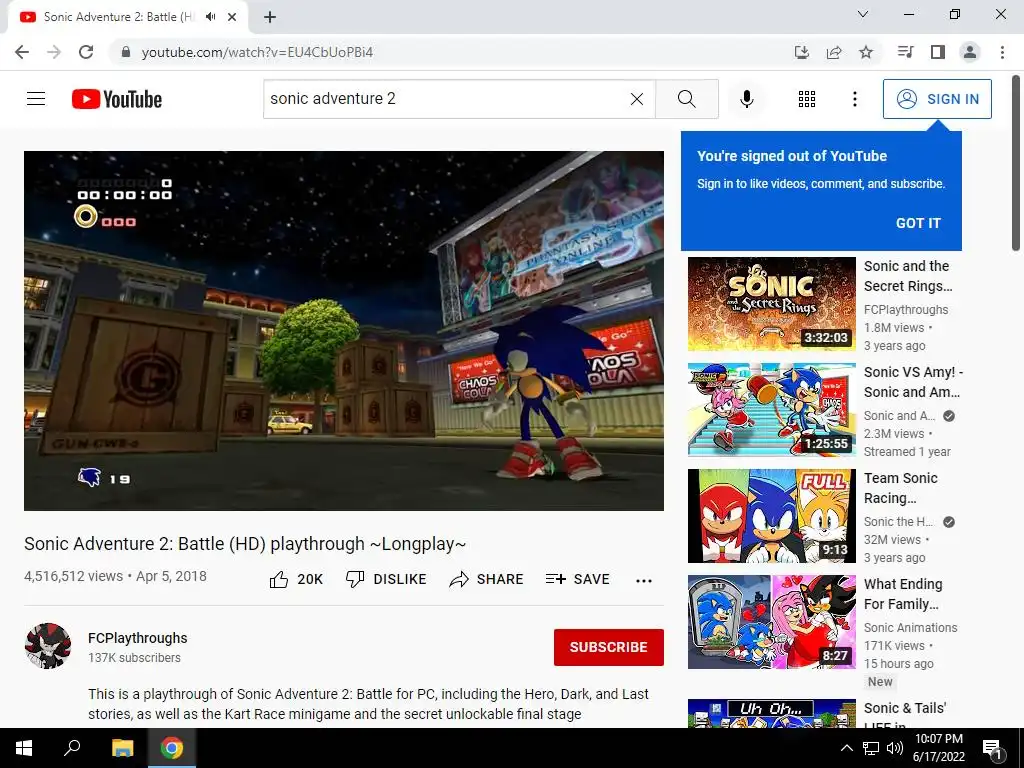
Task: Go back with browser back arrow
Action: tap(22, 52)
